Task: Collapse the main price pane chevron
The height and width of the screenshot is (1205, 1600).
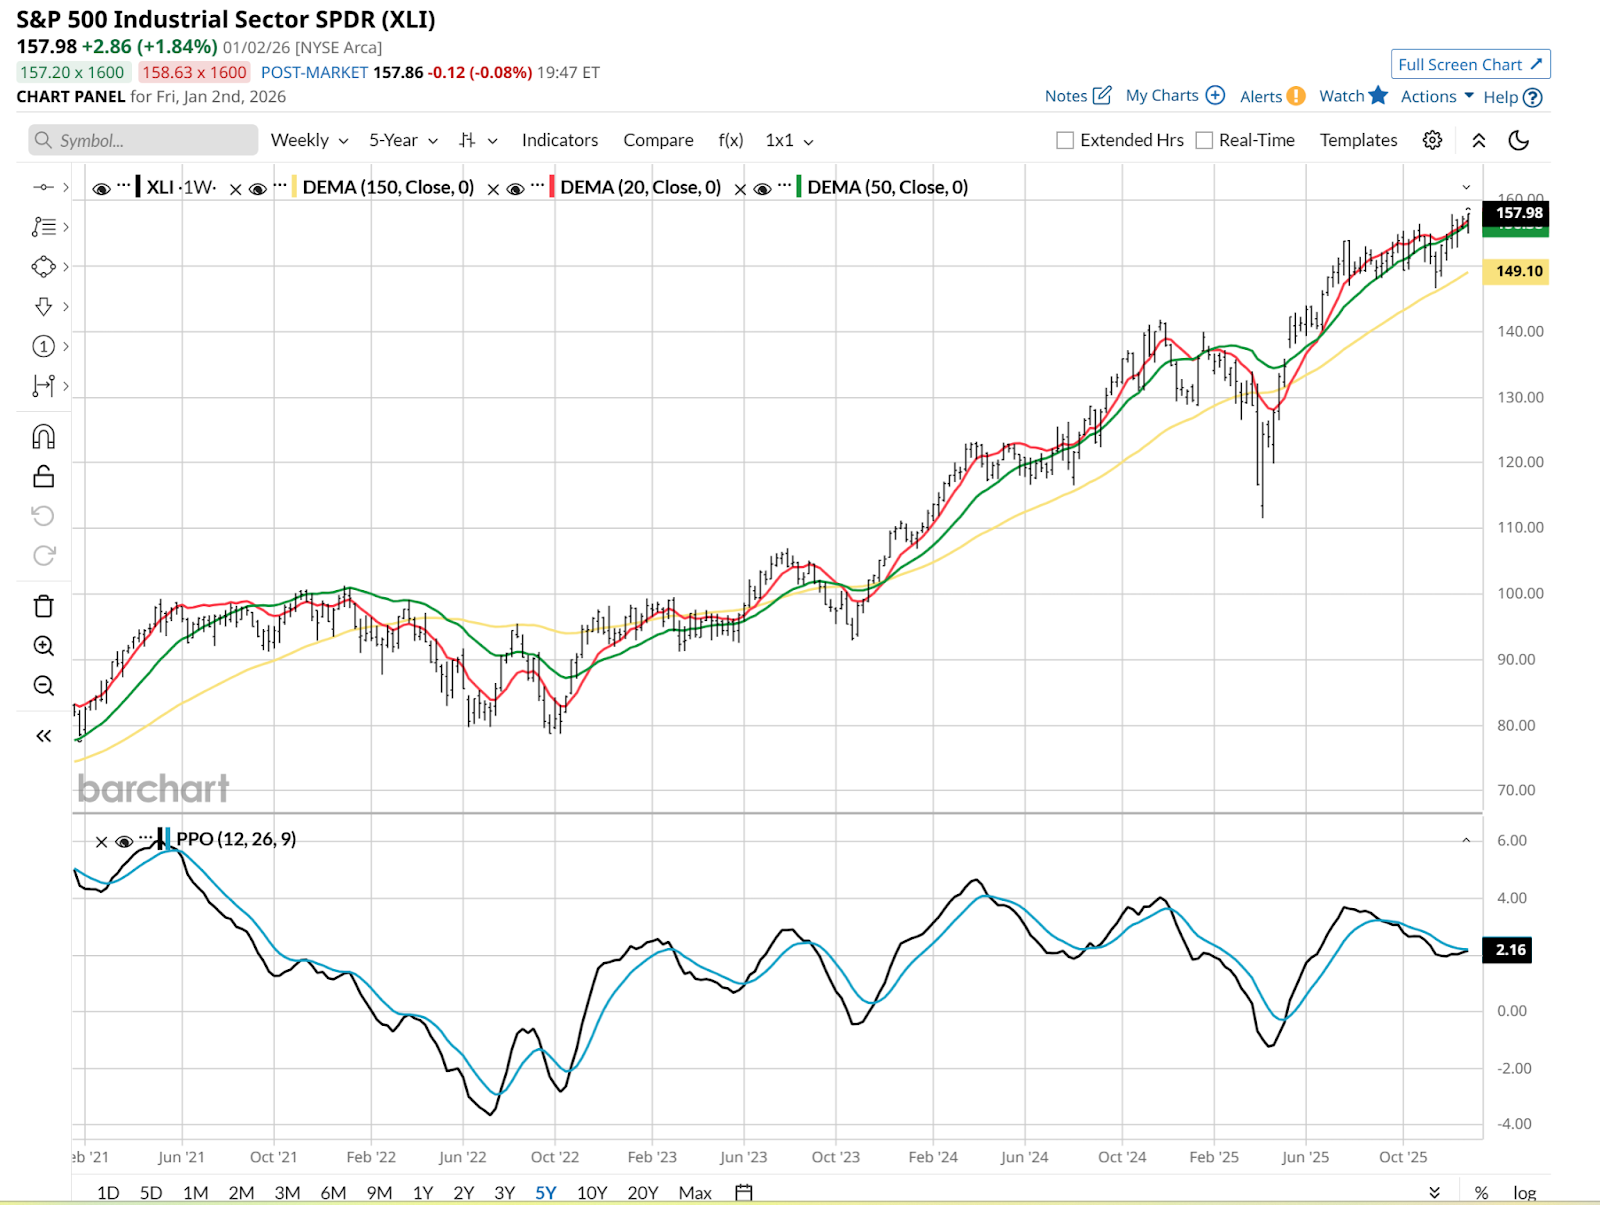Action: click(1466, 187)
